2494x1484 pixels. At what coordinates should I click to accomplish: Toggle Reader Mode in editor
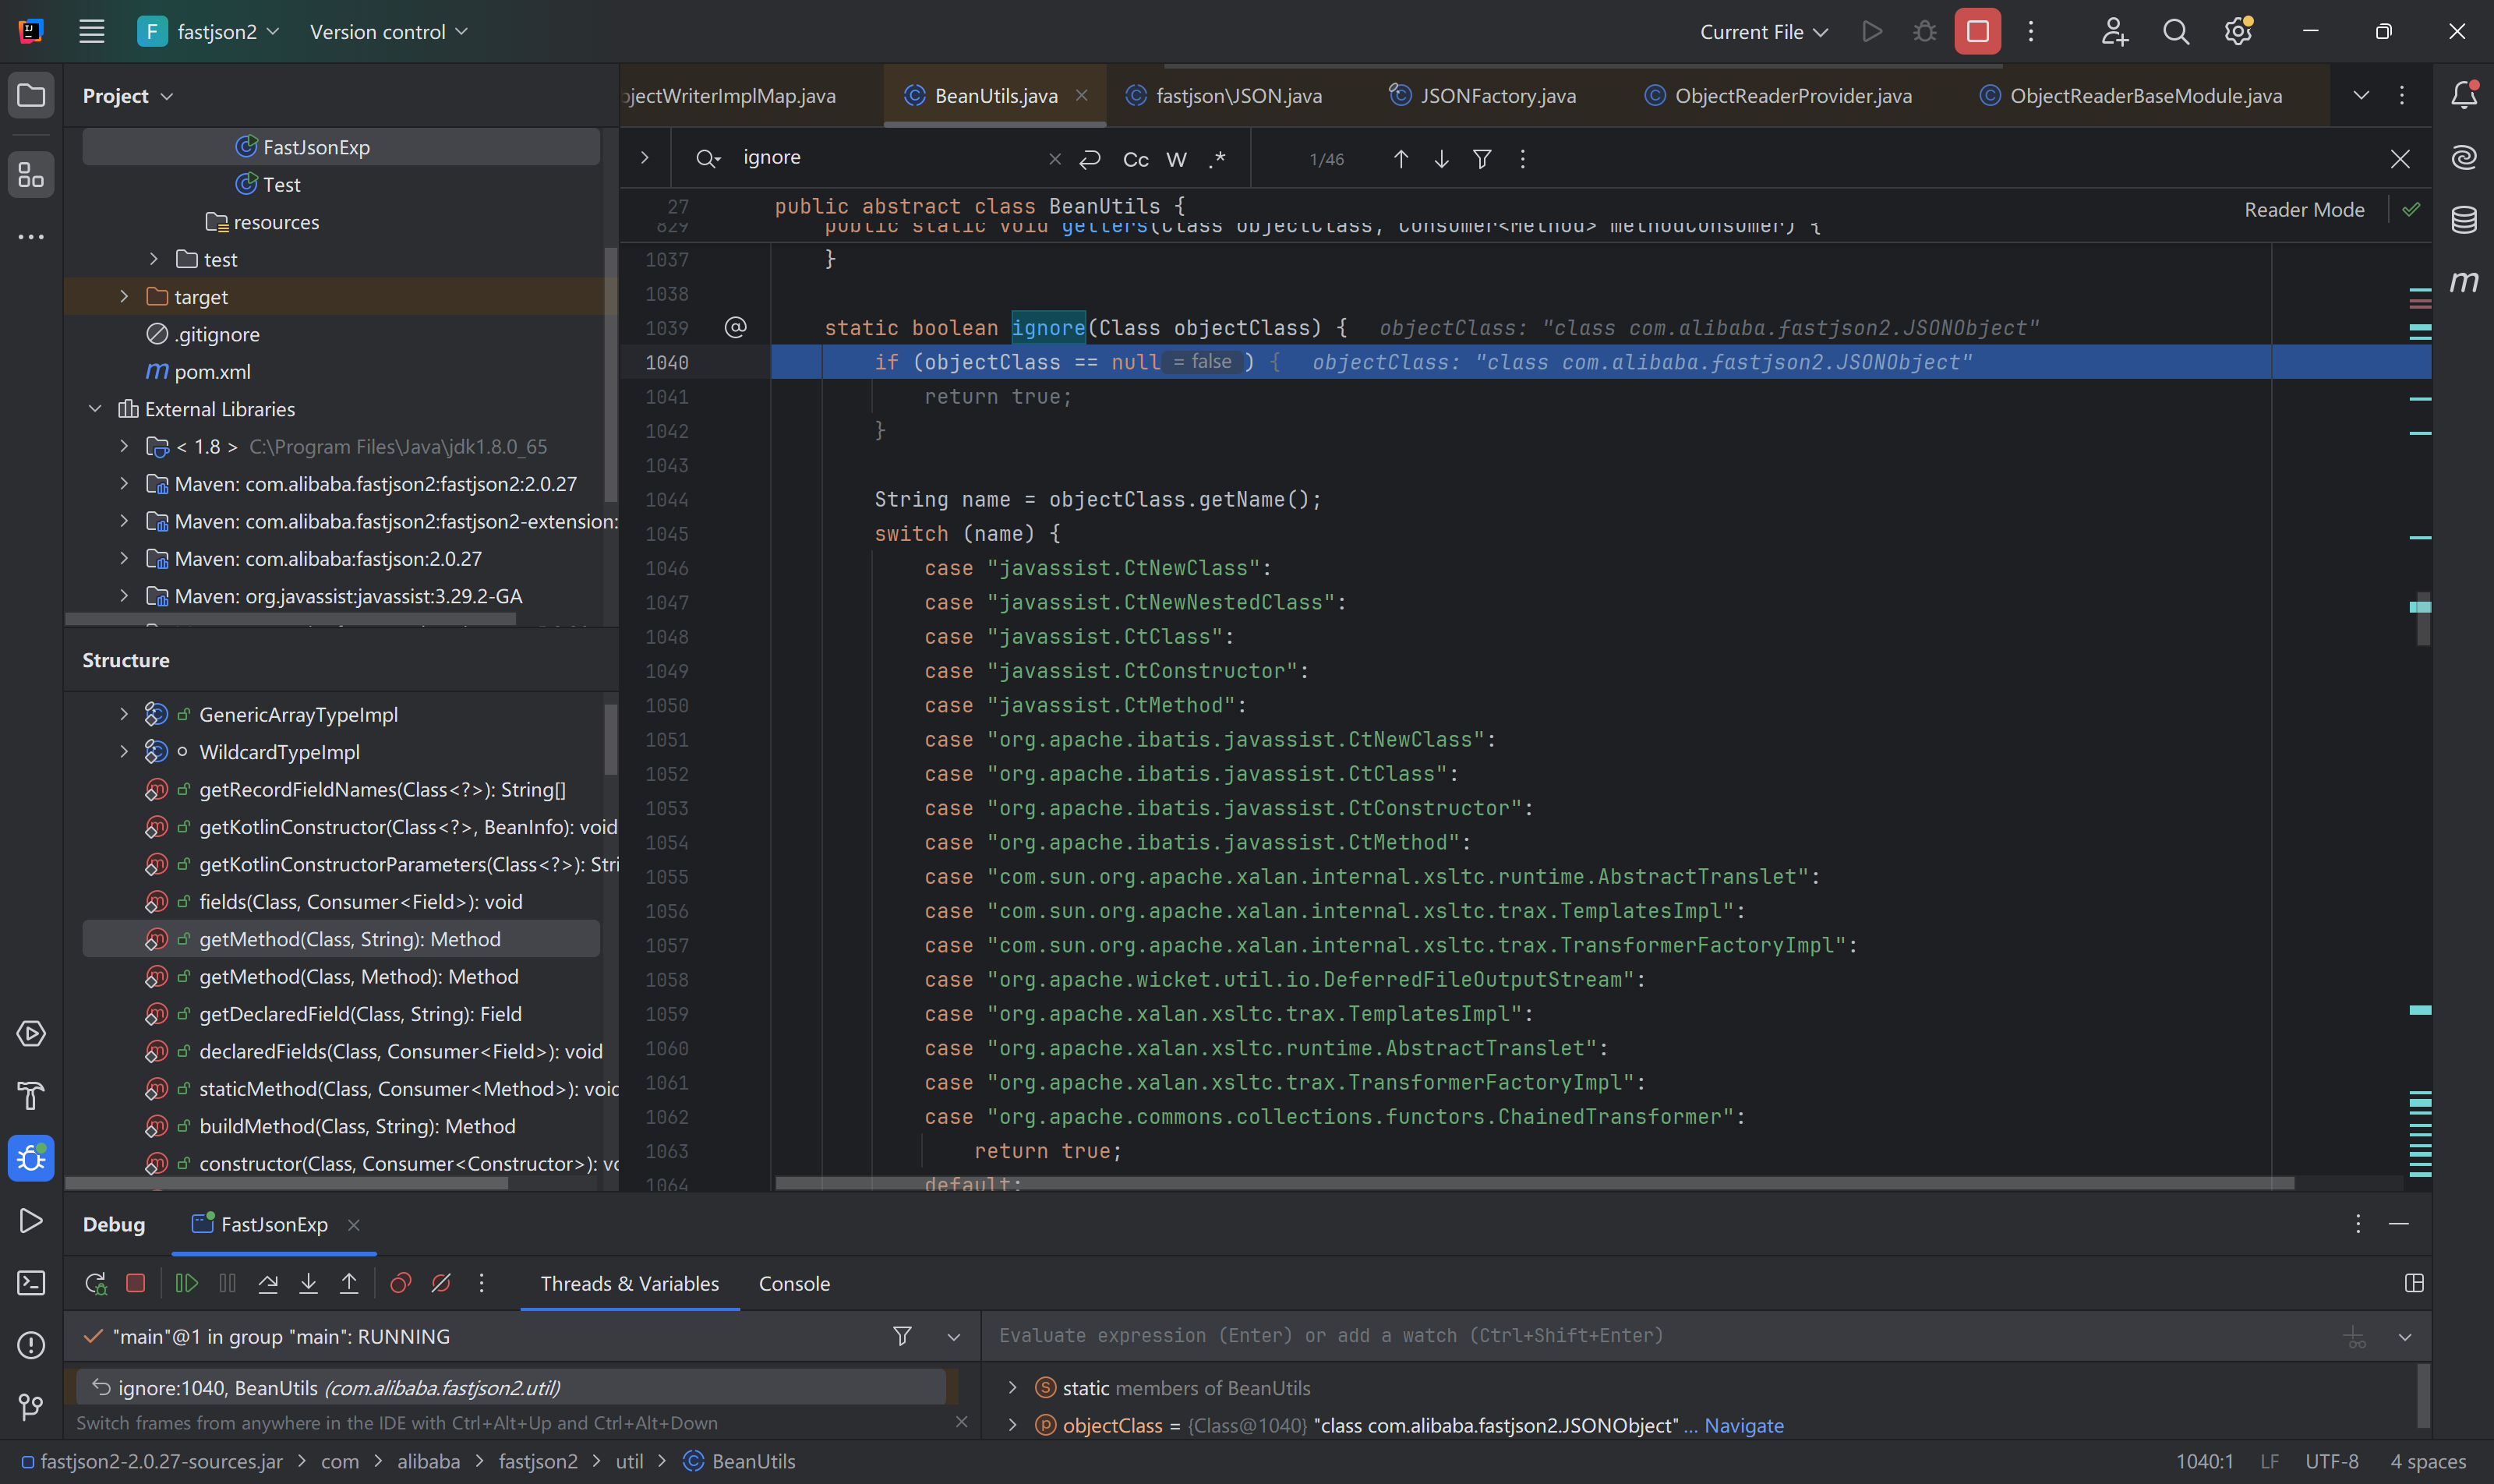point(2304,210)
